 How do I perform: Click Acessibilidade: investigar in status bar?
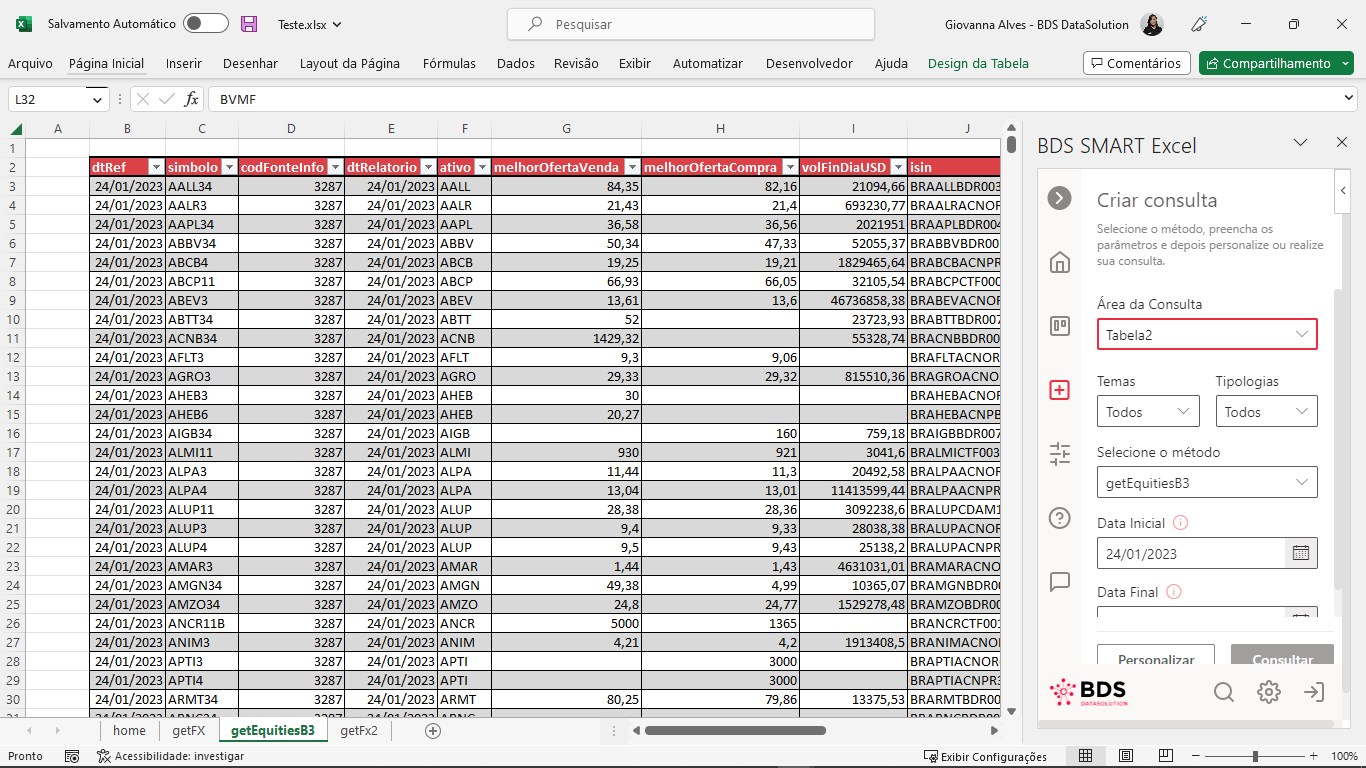pos(170,757)
